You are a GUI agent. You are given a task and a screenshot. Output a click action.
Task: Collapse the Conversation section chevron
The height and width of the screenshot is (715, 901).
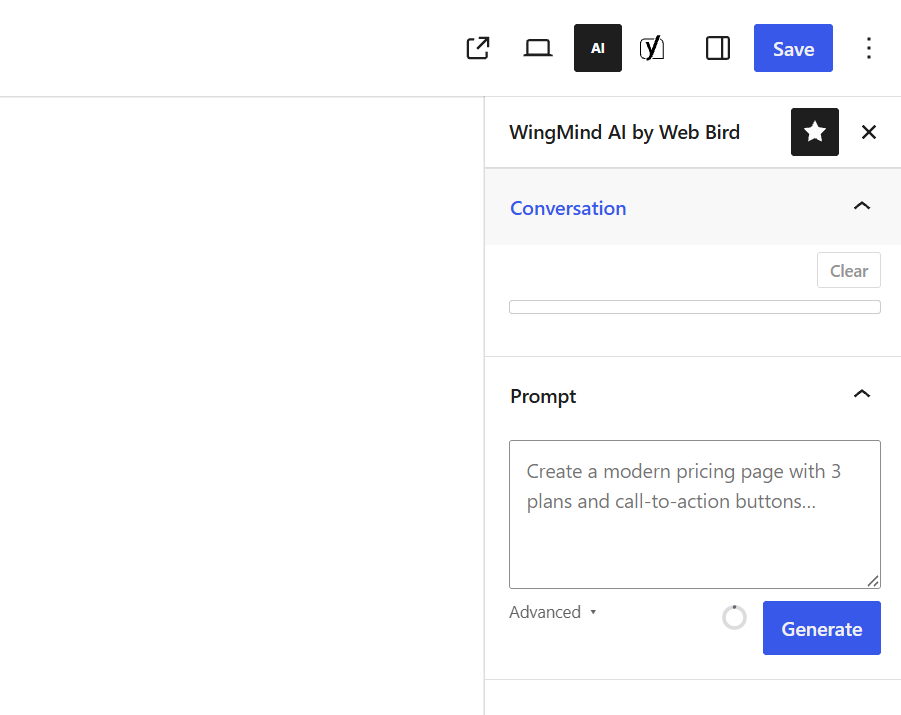(x=862, y=206)
